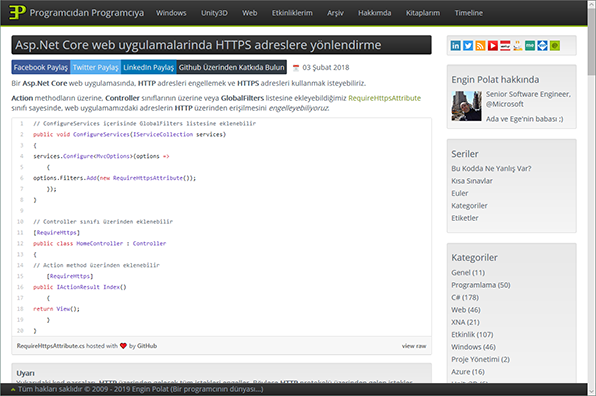Open the RequireHttpsAttribute green link
This screenshot has height=396, width=596.
pyautogui.click(x=384, y=98)
